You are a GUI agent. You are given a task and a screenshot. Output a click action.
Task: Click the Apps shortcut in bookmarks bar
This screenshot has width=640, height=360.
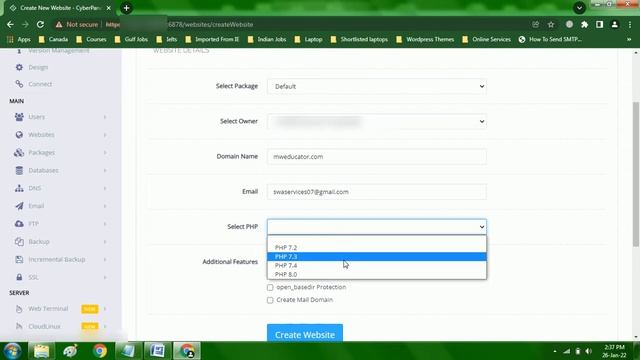pos(19,40)
